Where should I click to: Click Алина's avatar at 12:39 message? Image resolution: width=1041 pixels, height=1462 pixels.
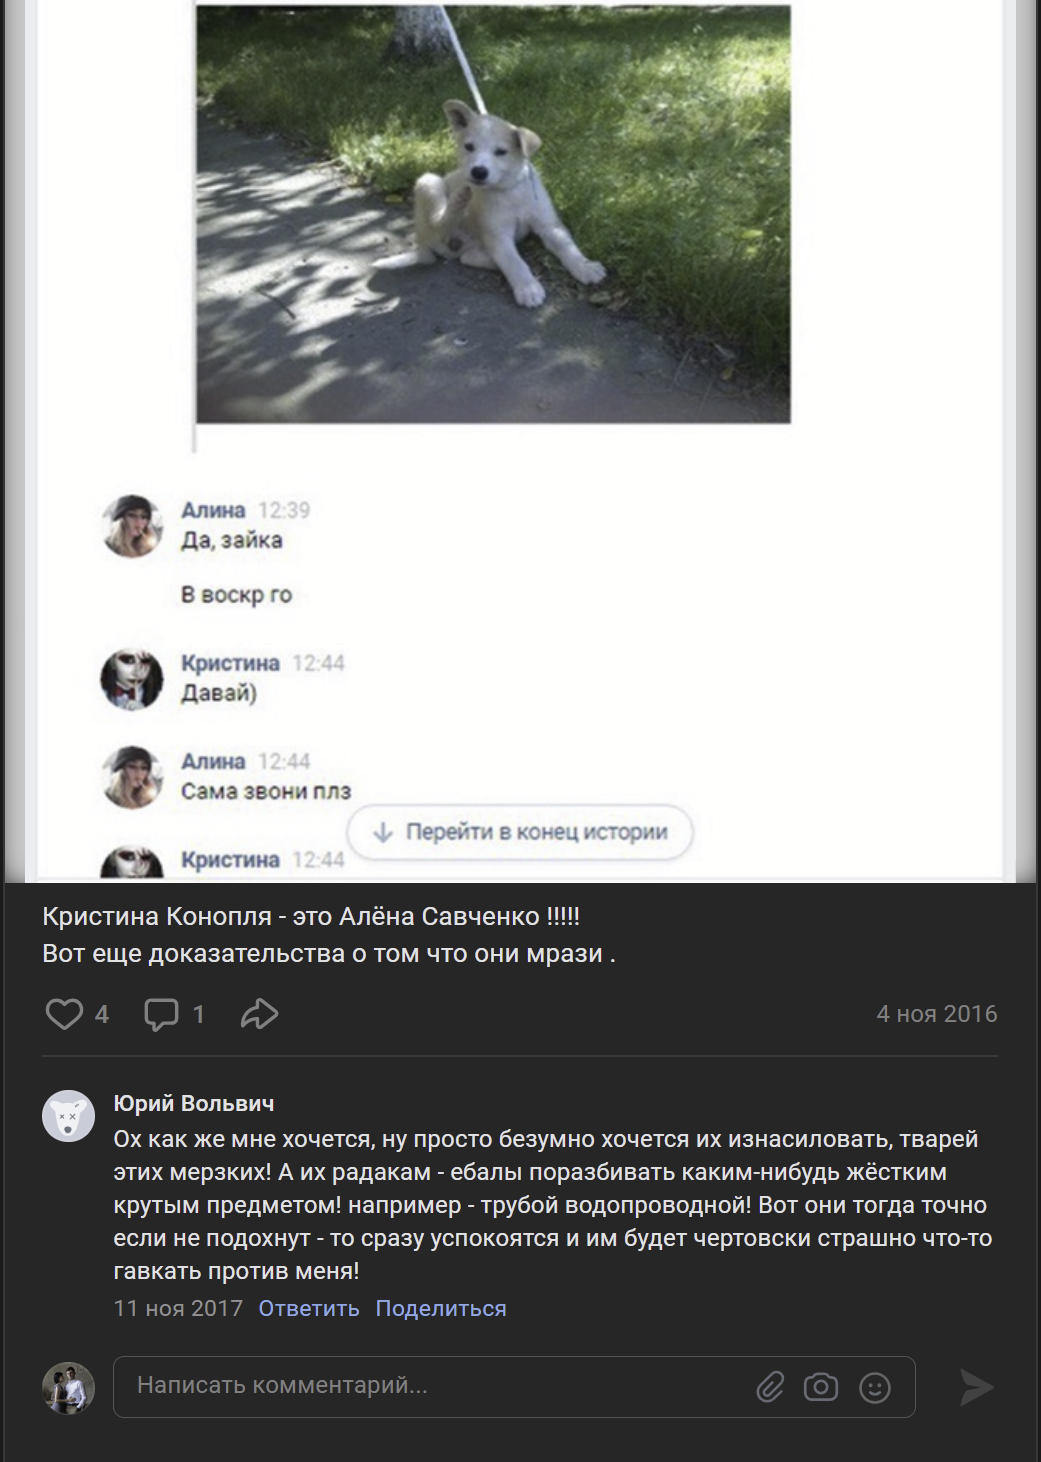pyautogui.click(x=132, y=525)
